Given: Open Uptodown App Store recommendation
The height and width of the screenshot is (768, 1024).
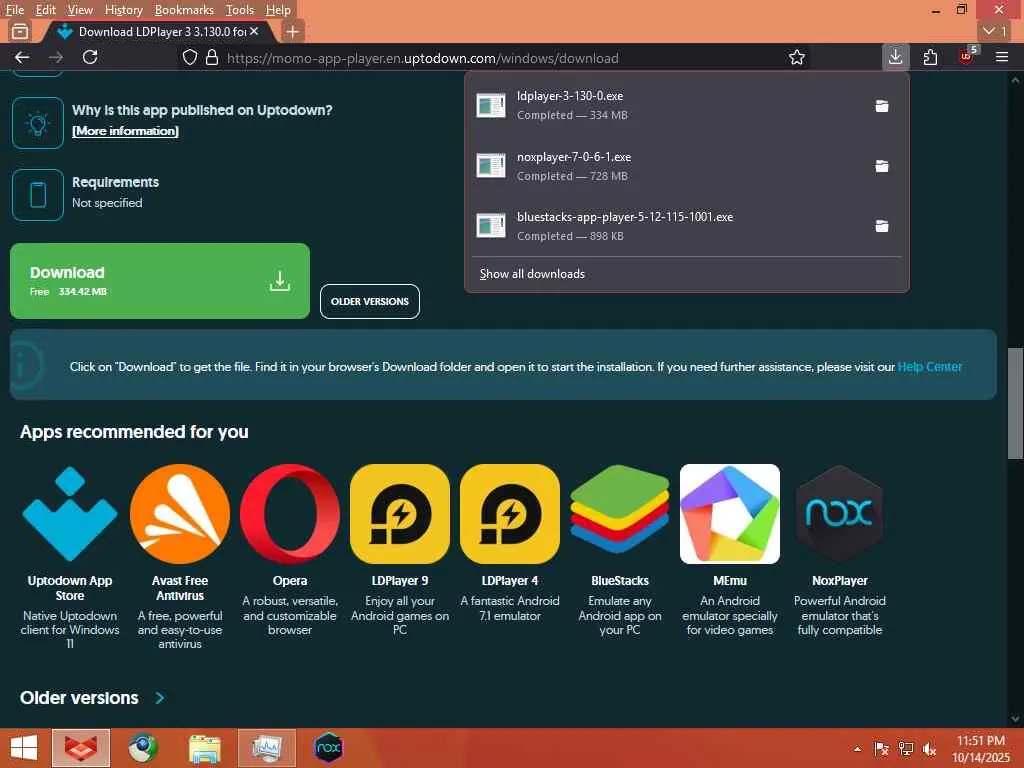Looking at the screenshot, I should [x=70, y=514].
